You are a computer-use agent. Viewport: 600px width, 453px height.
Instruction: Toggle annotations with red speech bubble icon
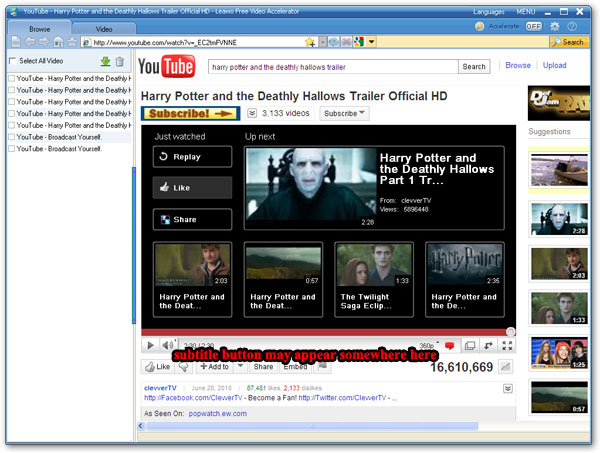click(x=449, y=346)
